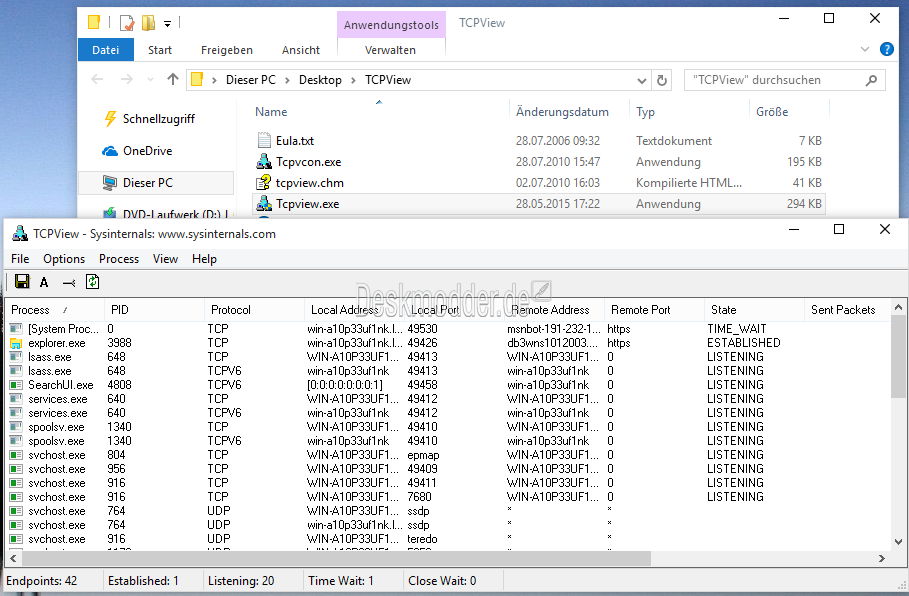The width and height of the screenshot is (909, 596).
Task: Click the OneDrive cloud icon
Action: (x=110, y=151)
